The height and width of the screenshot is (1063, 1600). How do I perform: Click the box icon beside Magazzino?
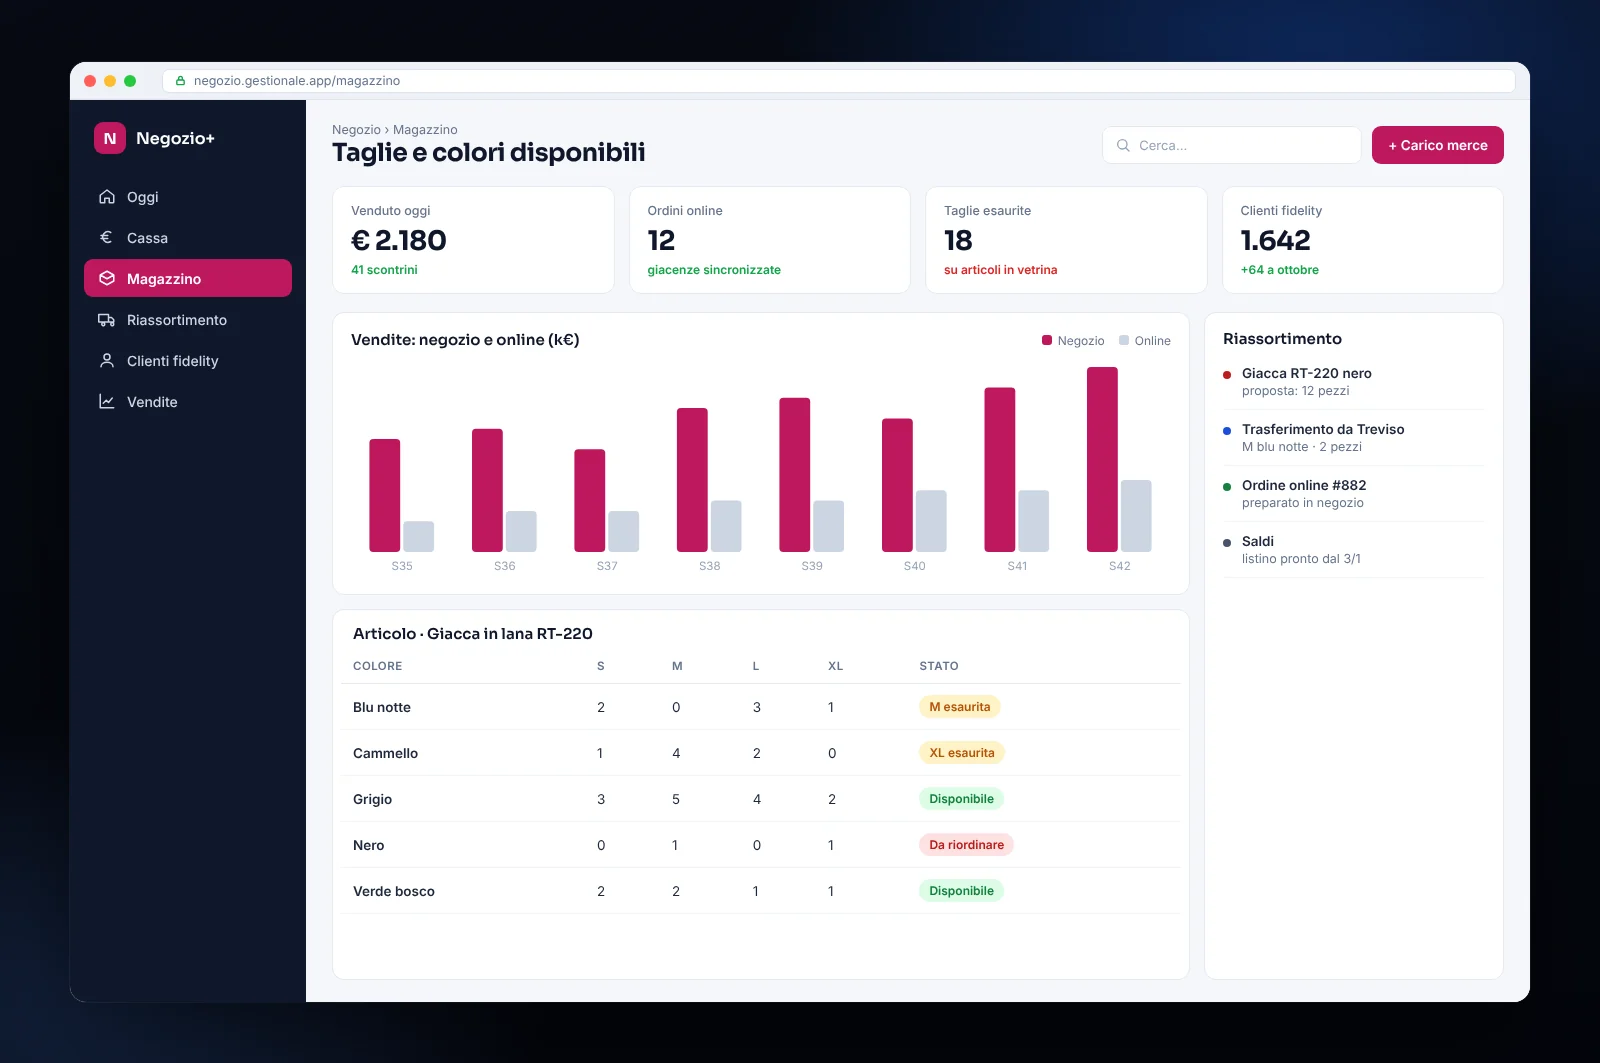click(x=107, y=279)
